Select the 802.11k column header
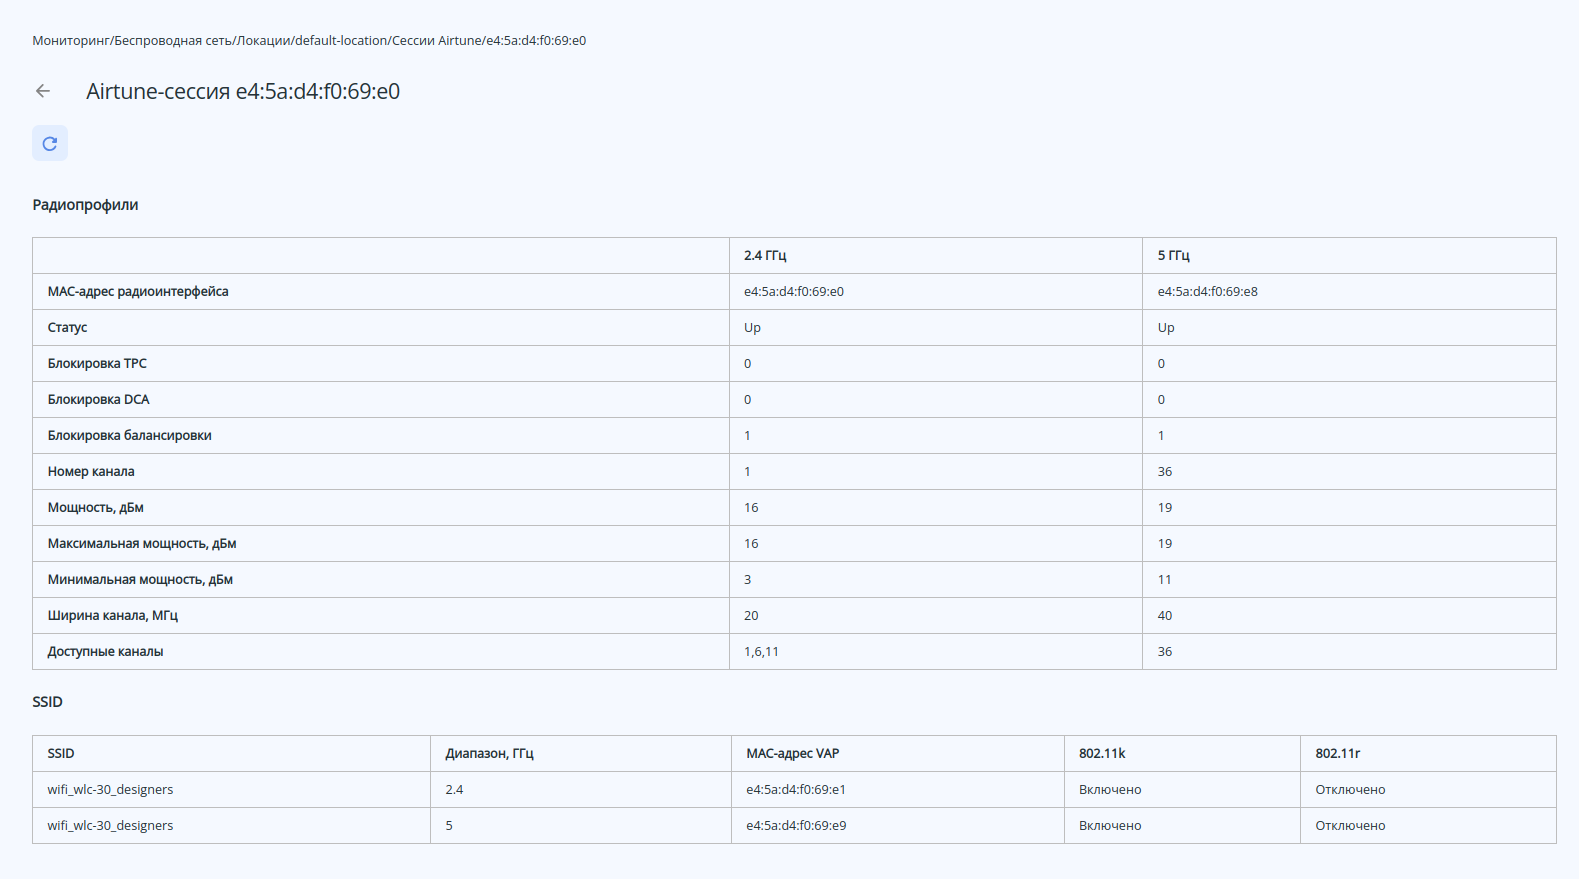The image size is (1579, 879). [x=1102, y=754]
